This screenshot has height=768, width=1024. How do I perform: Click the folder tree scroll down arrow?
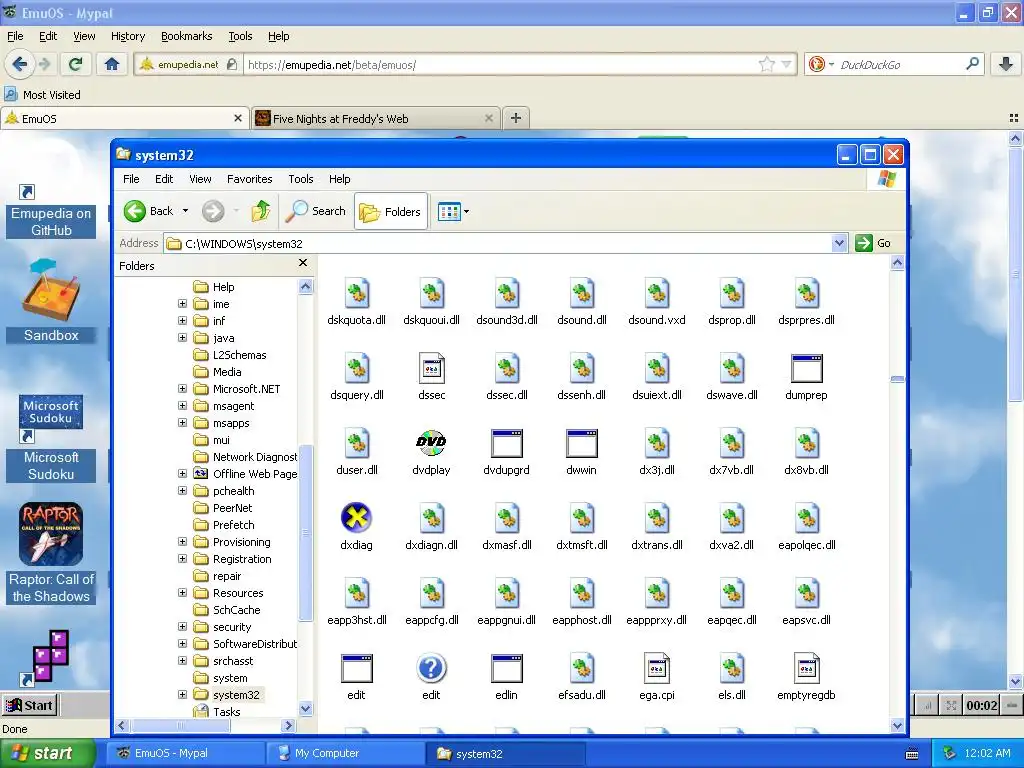pos(305,709)
